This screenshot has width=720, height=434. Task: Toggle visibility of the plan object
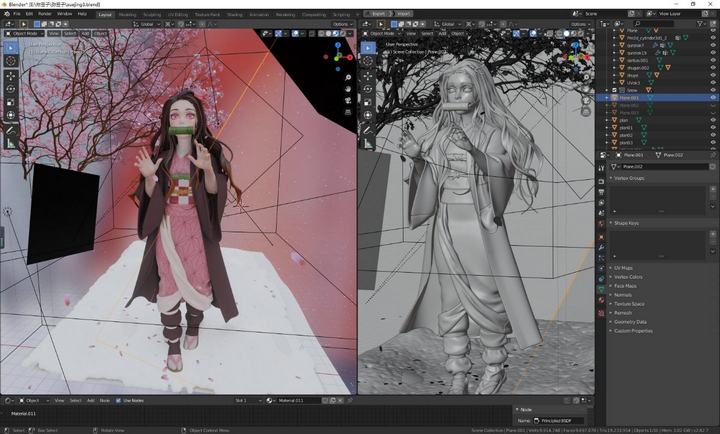(713, 120)
